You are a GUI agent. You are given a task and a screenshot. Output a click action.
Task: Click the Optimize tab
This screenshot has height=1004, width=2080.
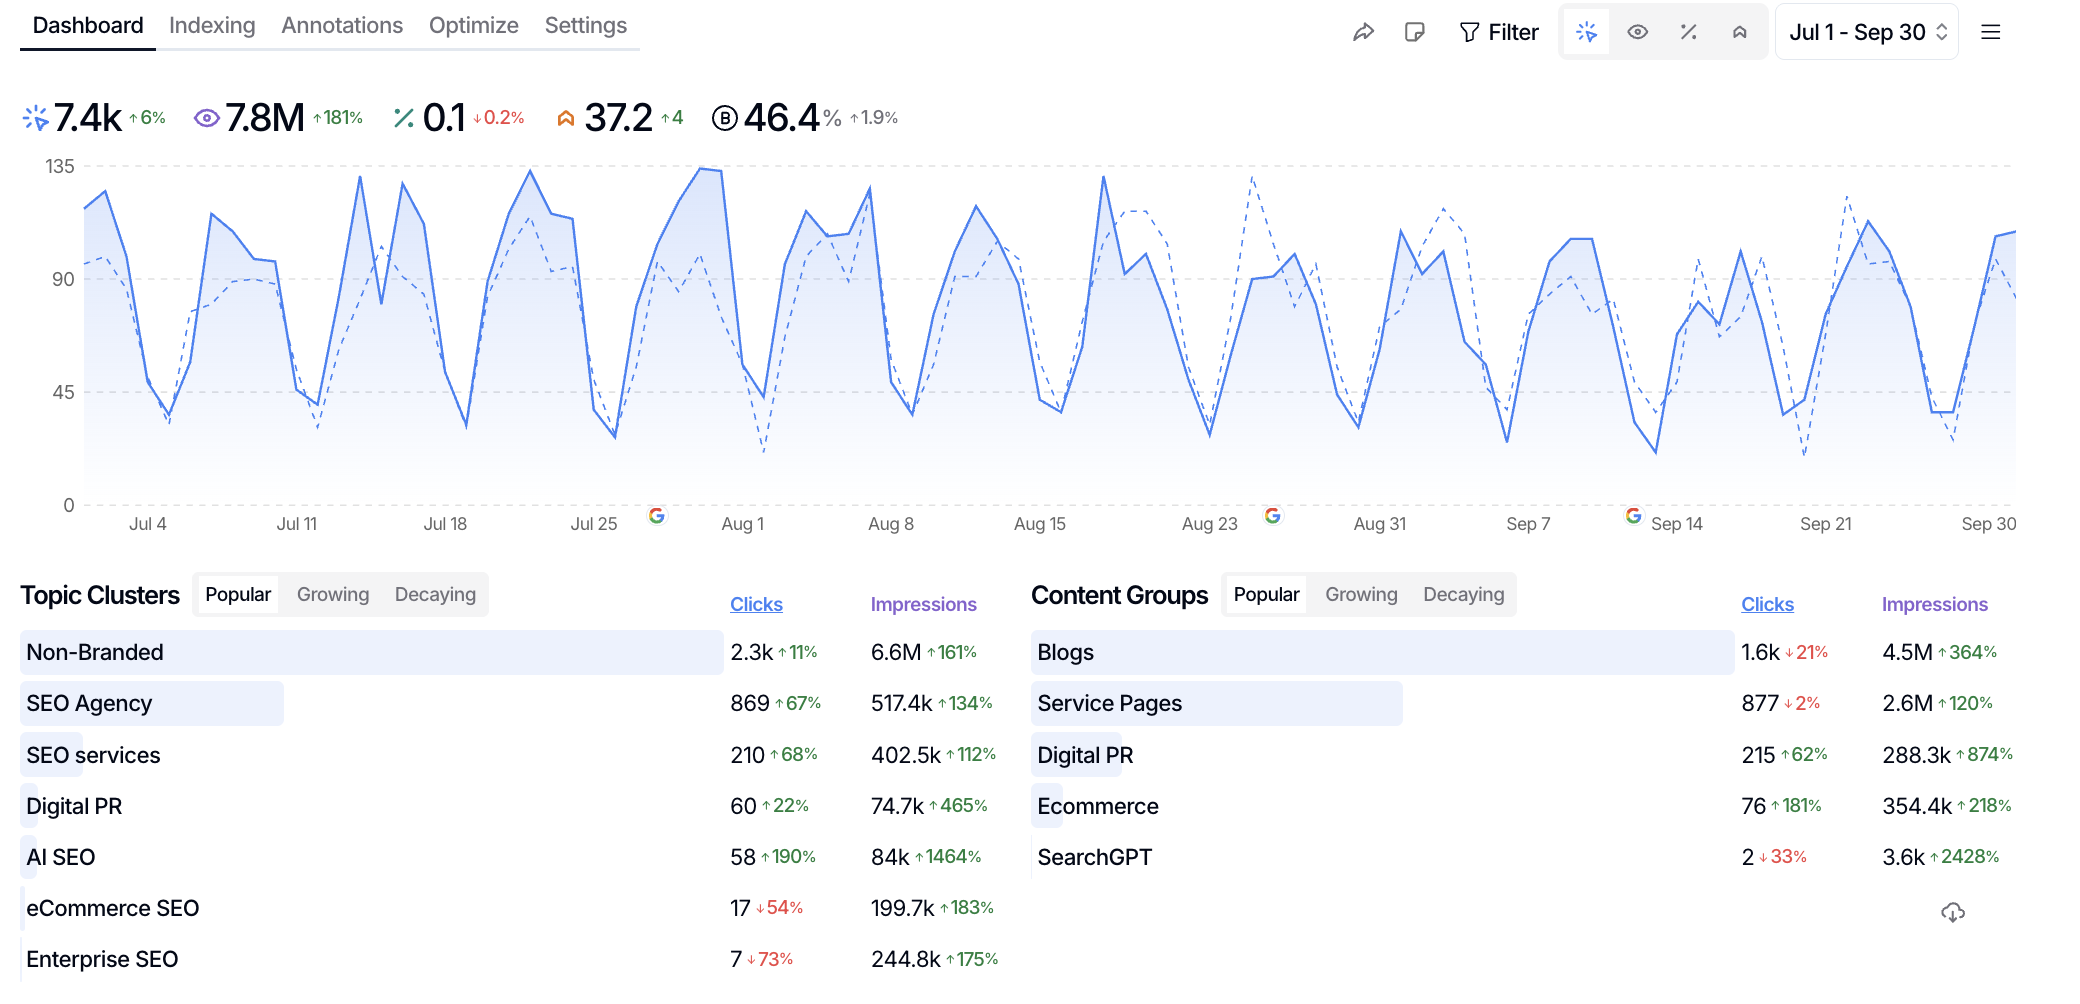click(473, 25)
